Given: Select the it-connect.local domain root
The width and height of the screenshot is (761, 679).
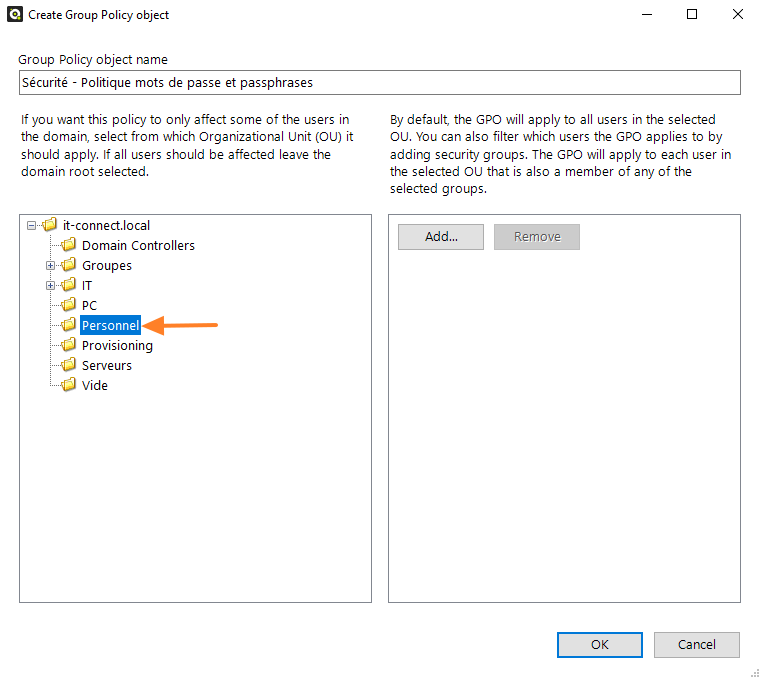Looking at the screenshot, I should pyautogui.click(x=106, y=226).
